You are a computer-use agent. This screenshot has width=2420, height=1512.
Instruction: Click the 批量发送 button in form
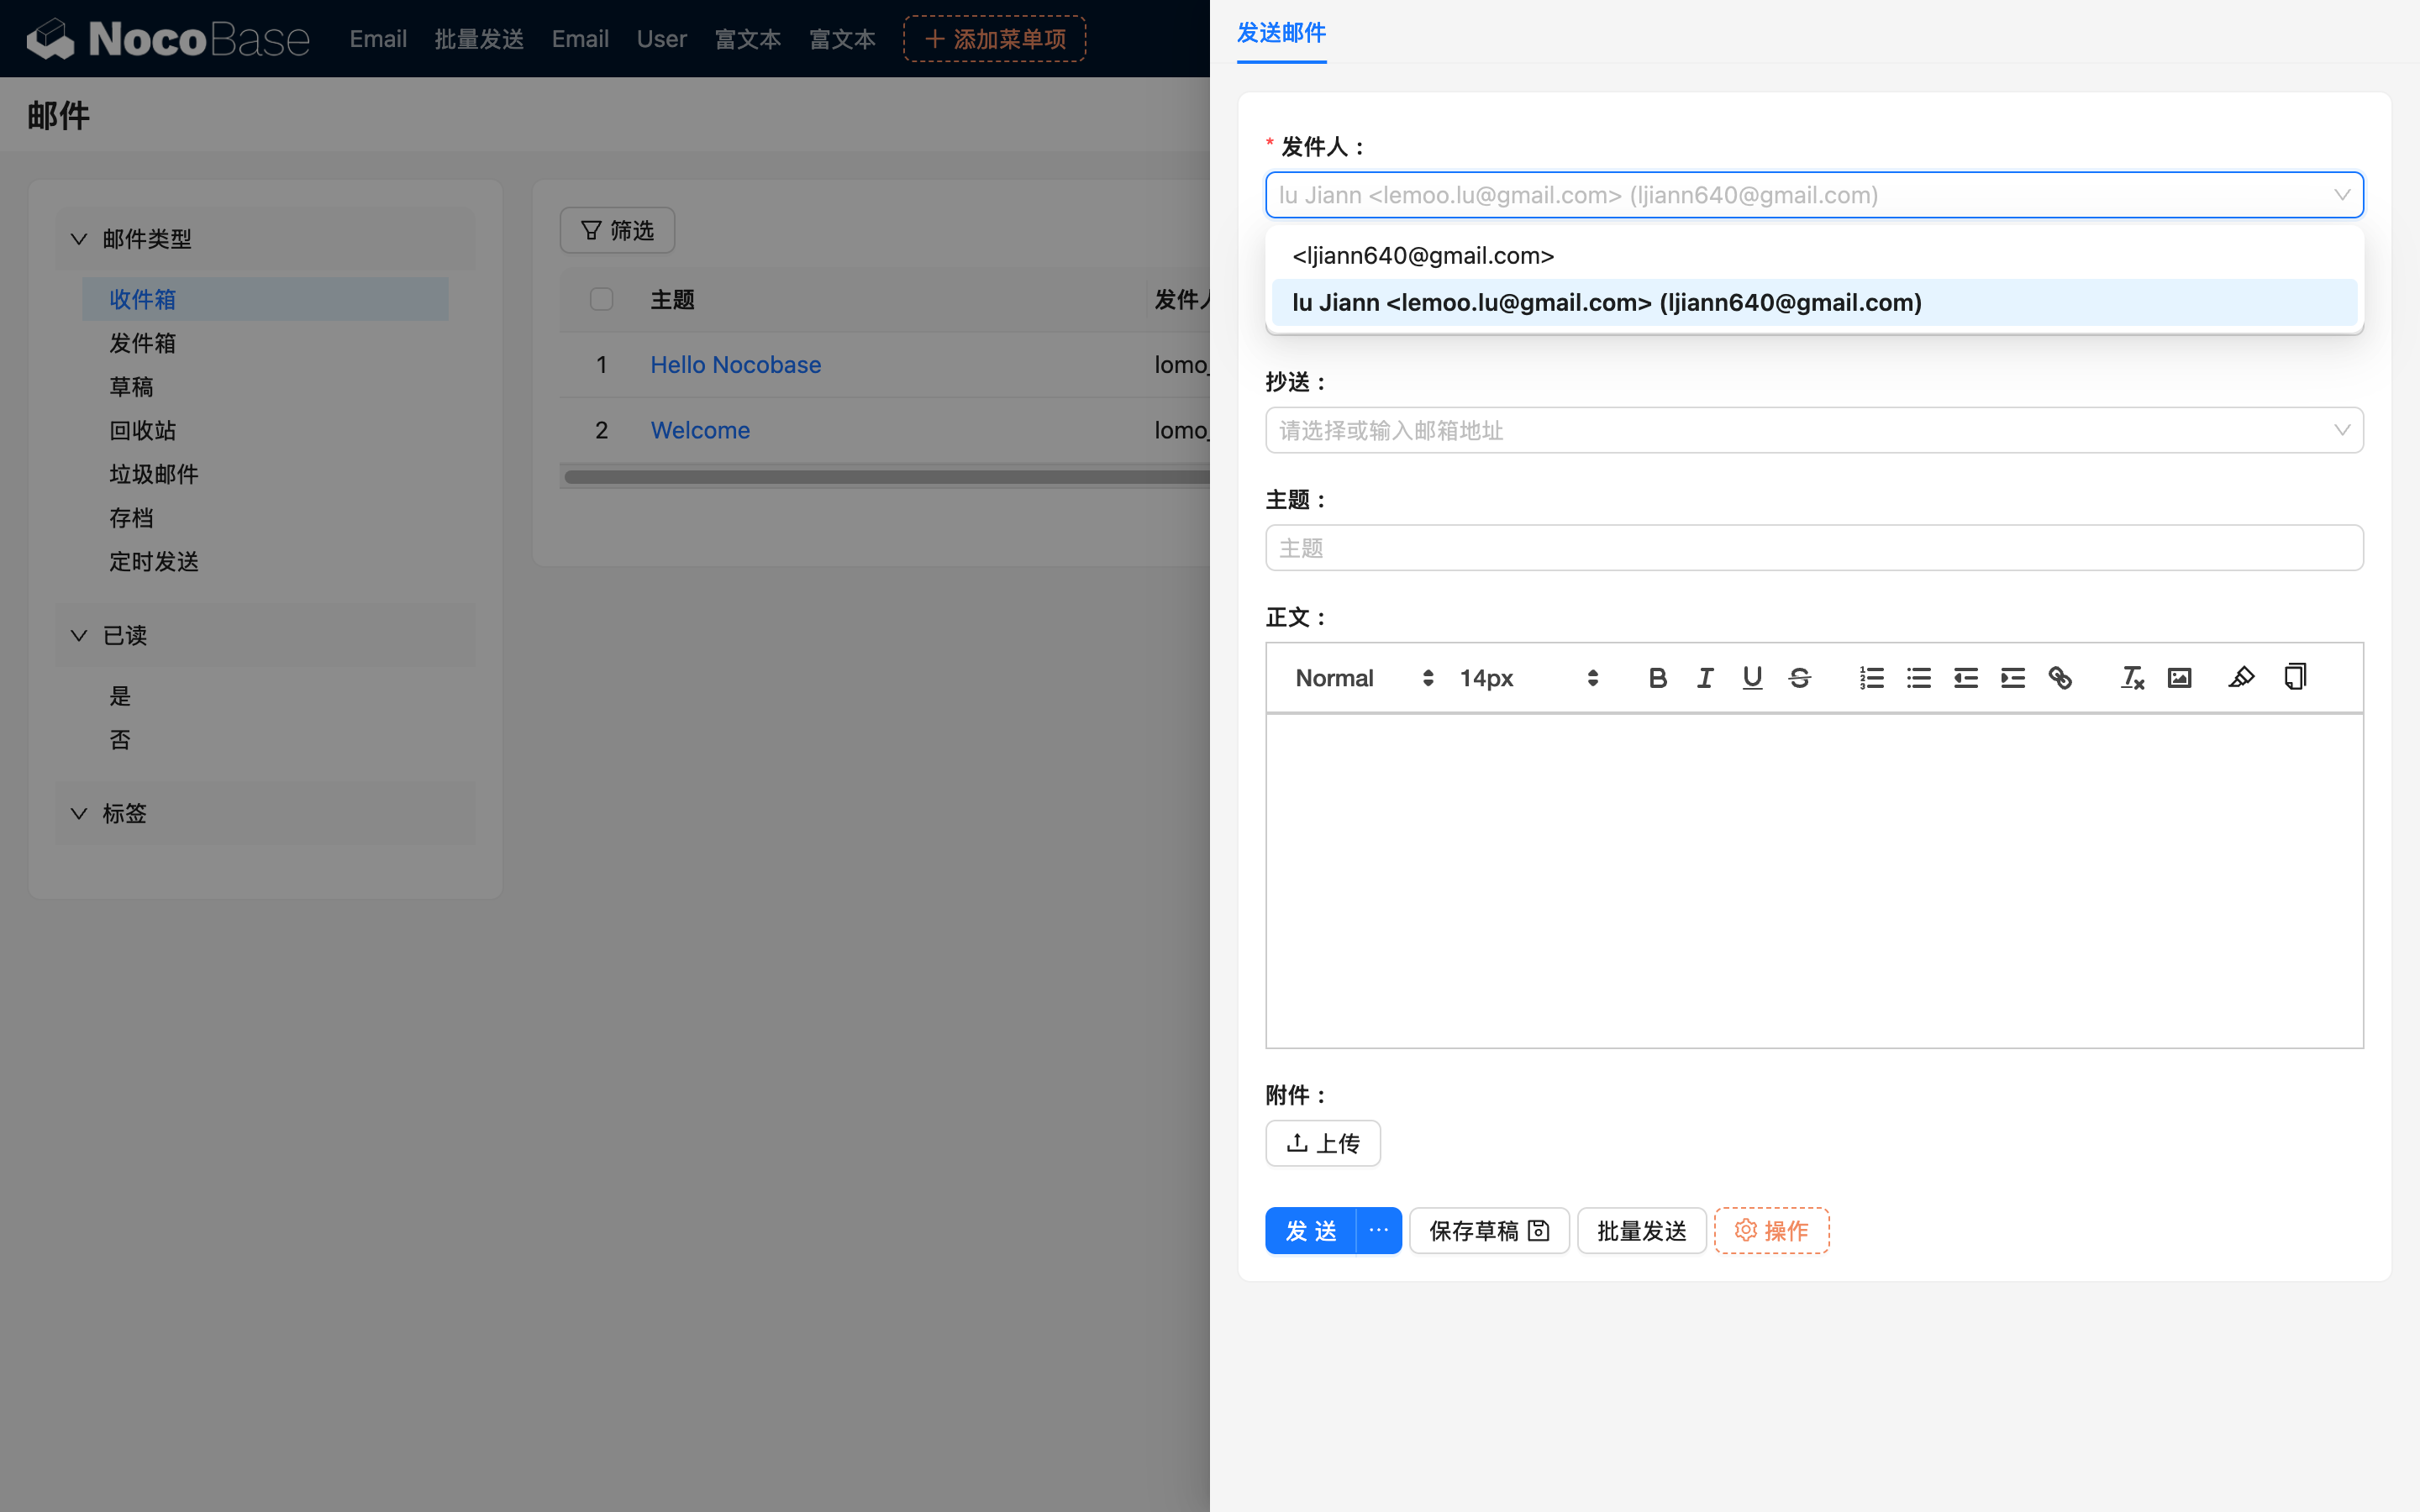[1641, 1230]
